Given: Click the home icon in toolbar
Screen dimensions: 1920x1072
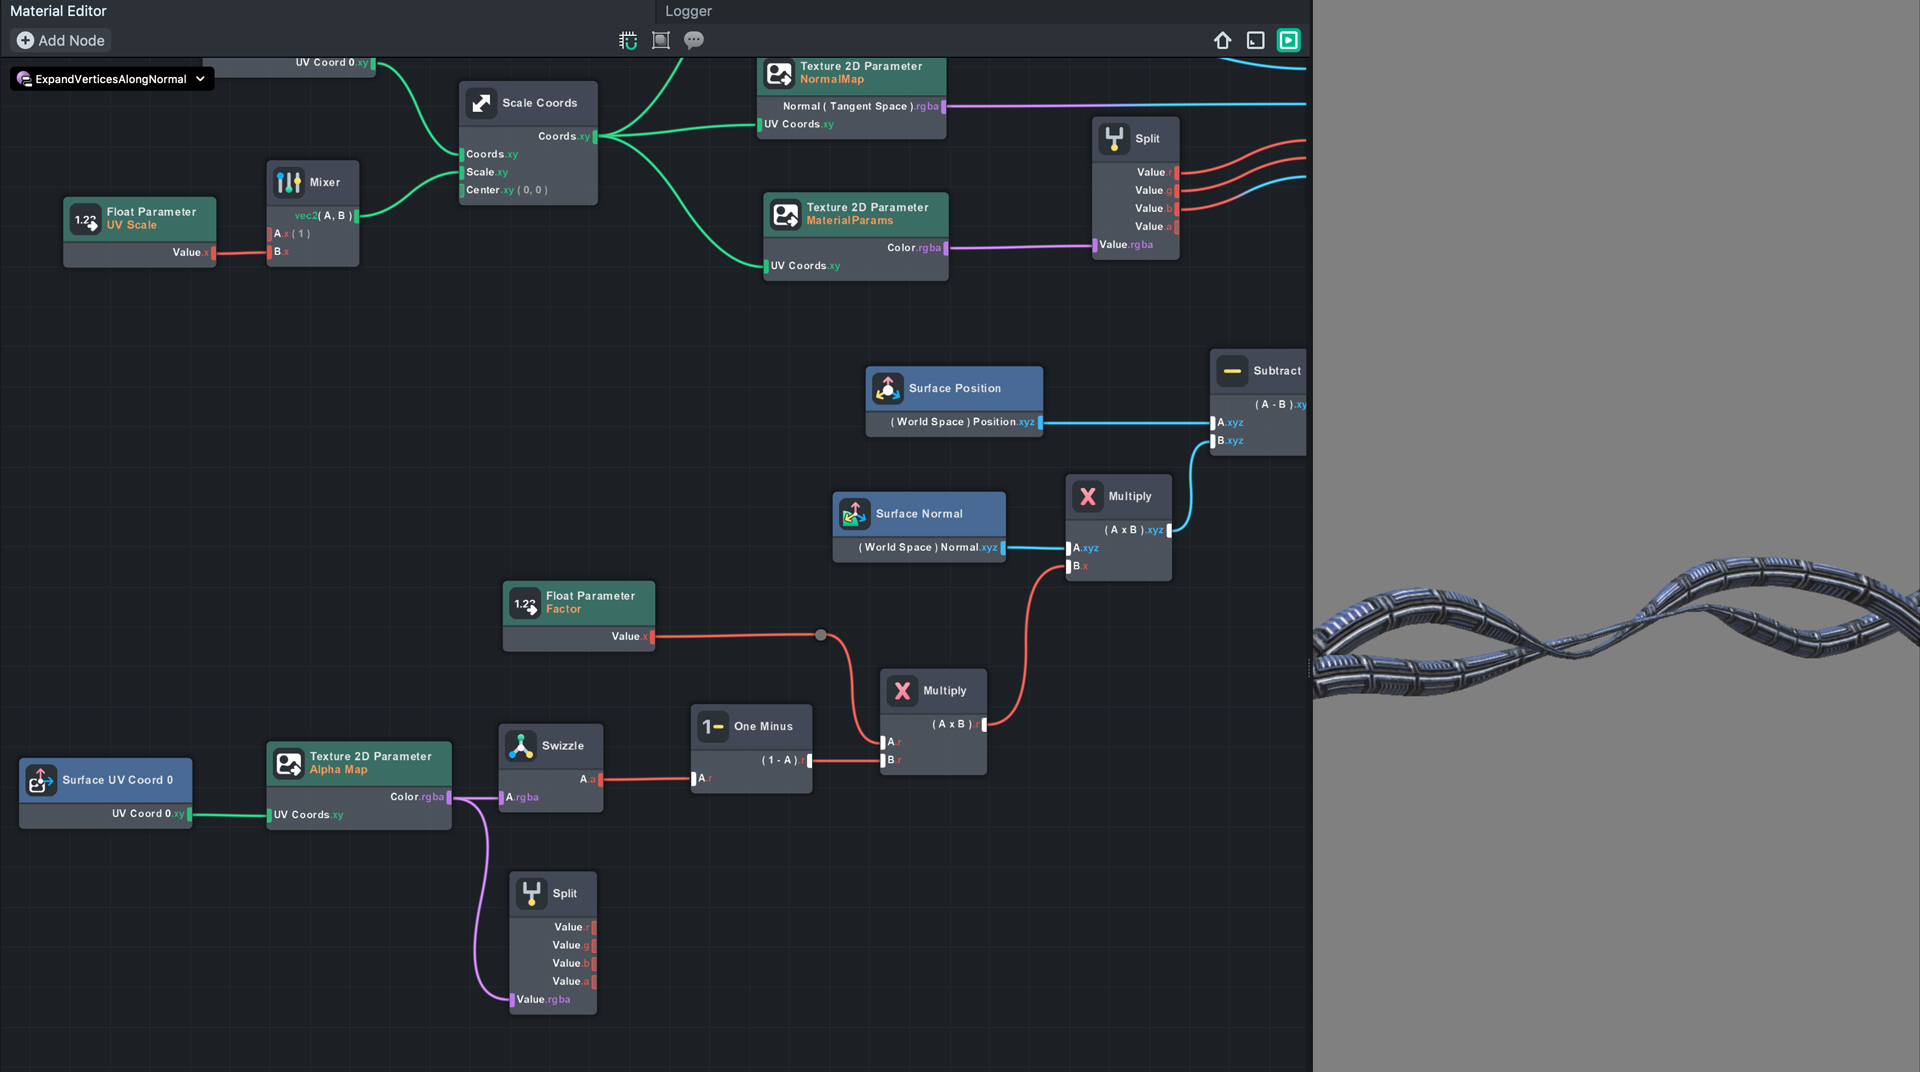Looking at the screenshot, I should coord(1222,41).
